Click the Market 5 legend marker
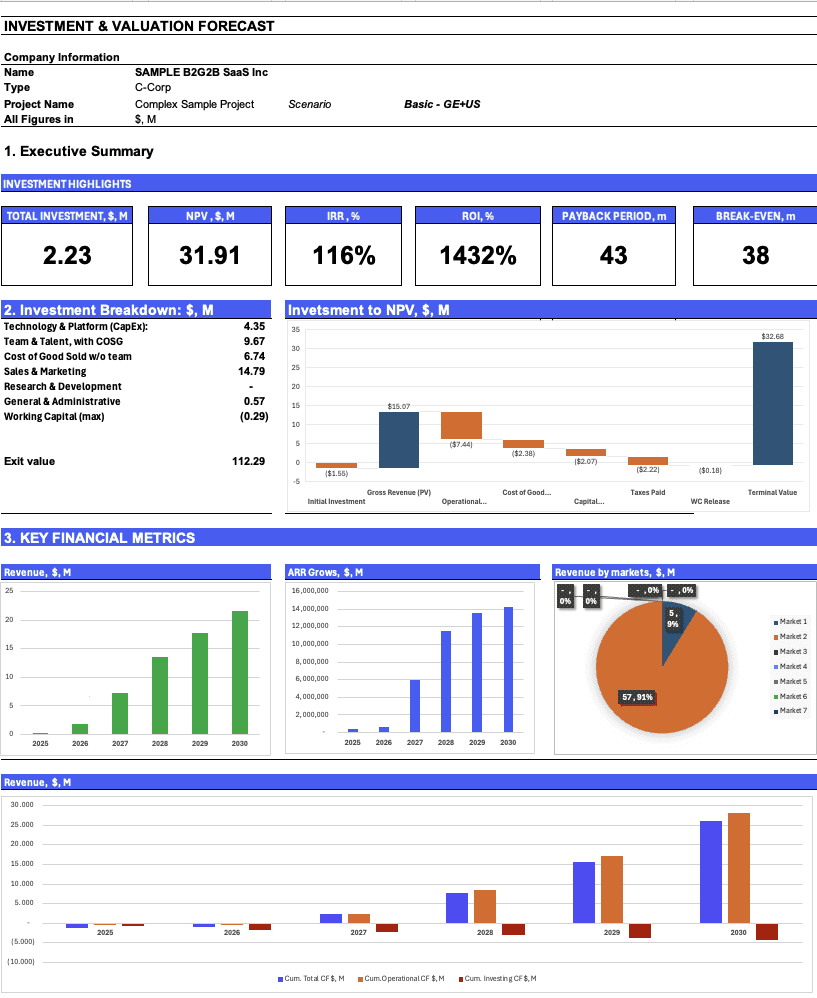The height and width of the screenshot is (998, 817). click(x=775, y=681)
